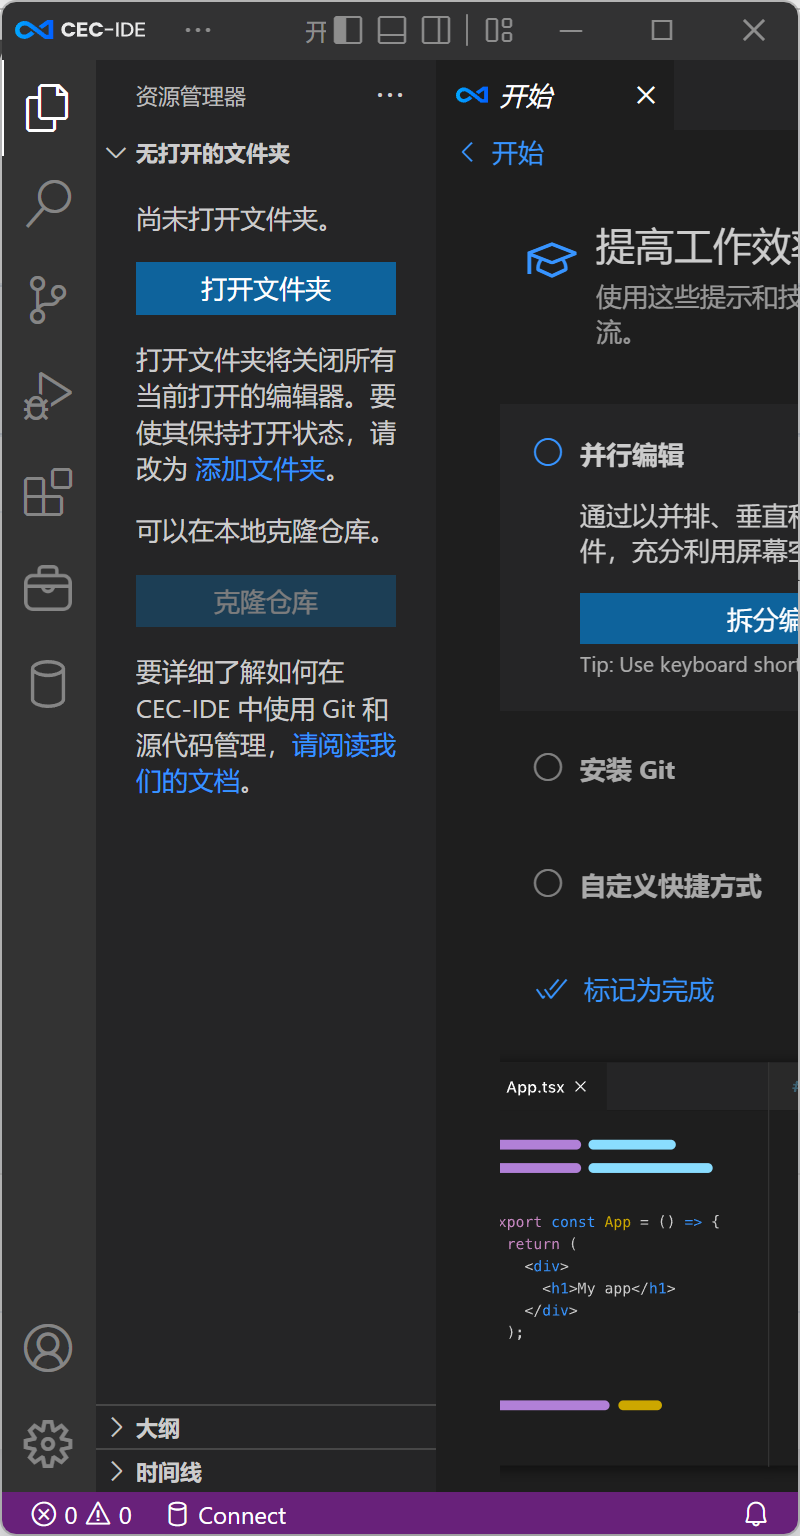Follow the 添加文件夹 link
The height and width of the screenshot is (1536, 800).
[x=260, y=469]
